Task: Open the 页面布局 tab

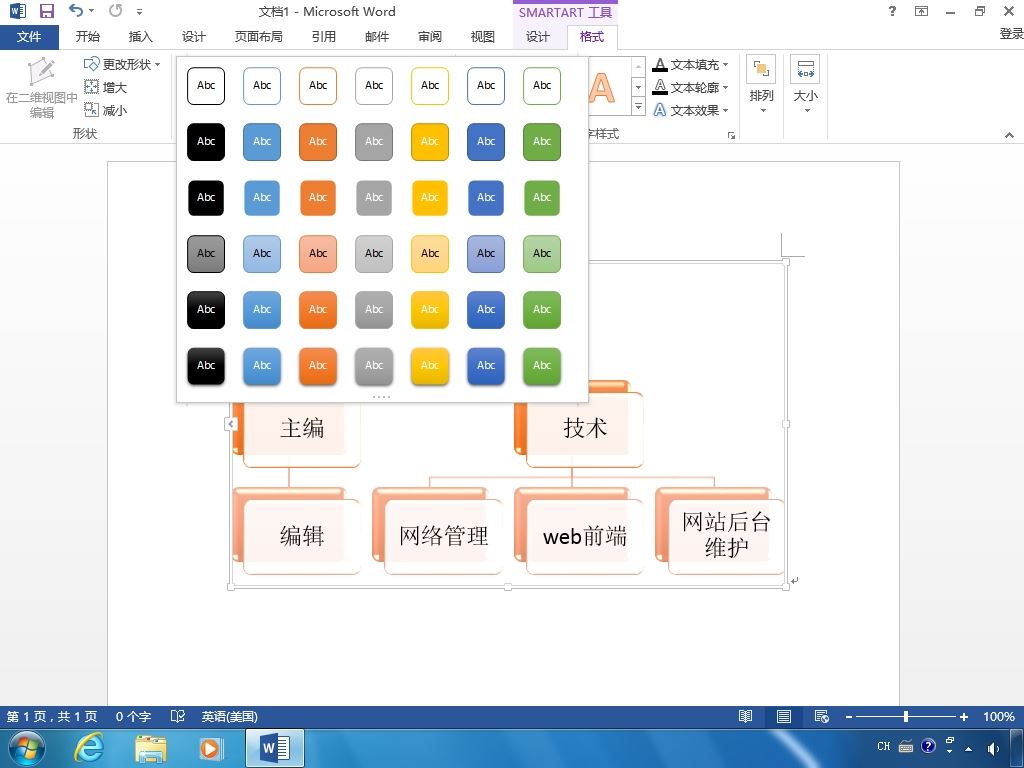Action: pyautogui.click(x=259, y=37)
